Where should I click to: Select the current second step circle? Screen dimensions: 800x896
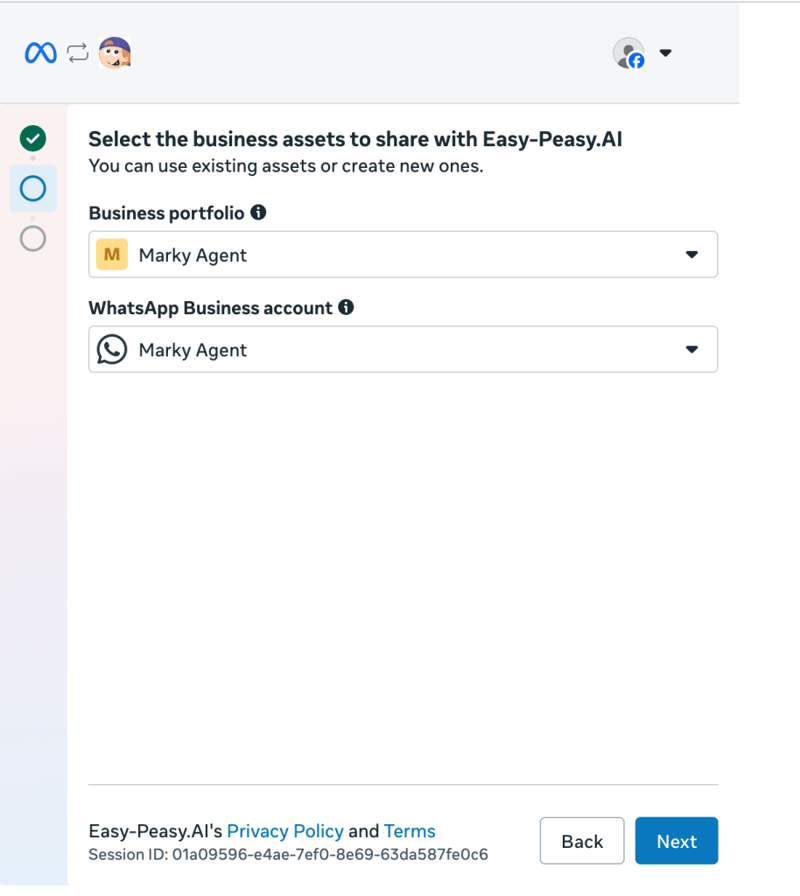click(33, 189)
